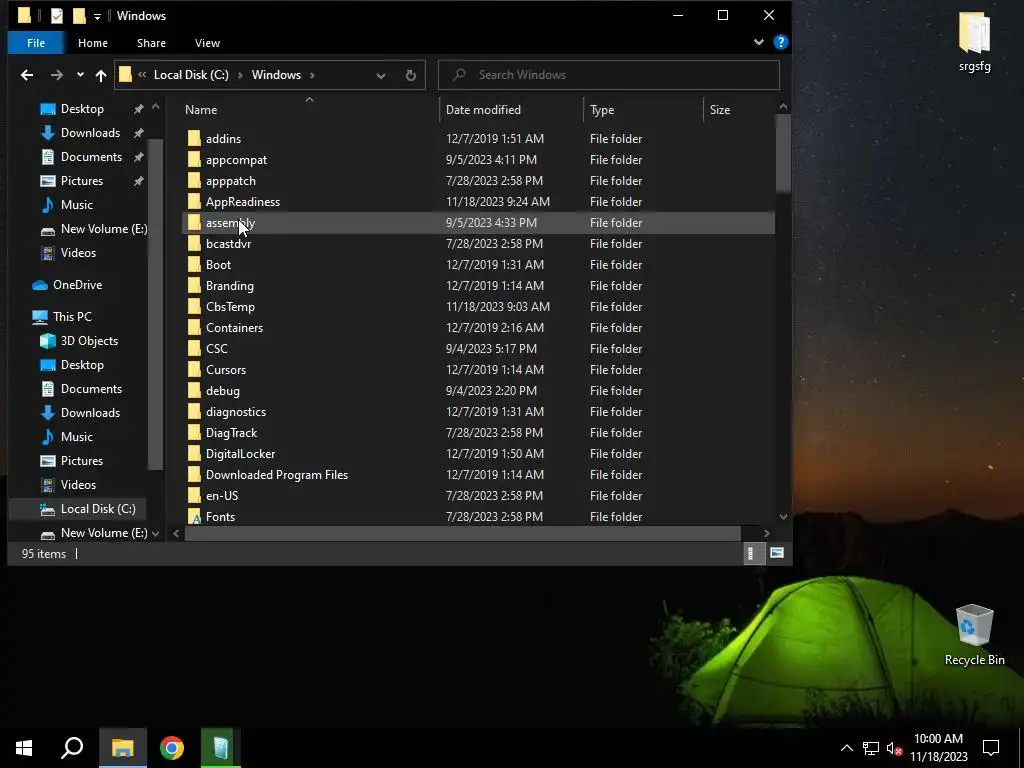Open the Windows Start menu
Screen dimensions: 1024x768
pyautogui.click(x=24, y=748)
